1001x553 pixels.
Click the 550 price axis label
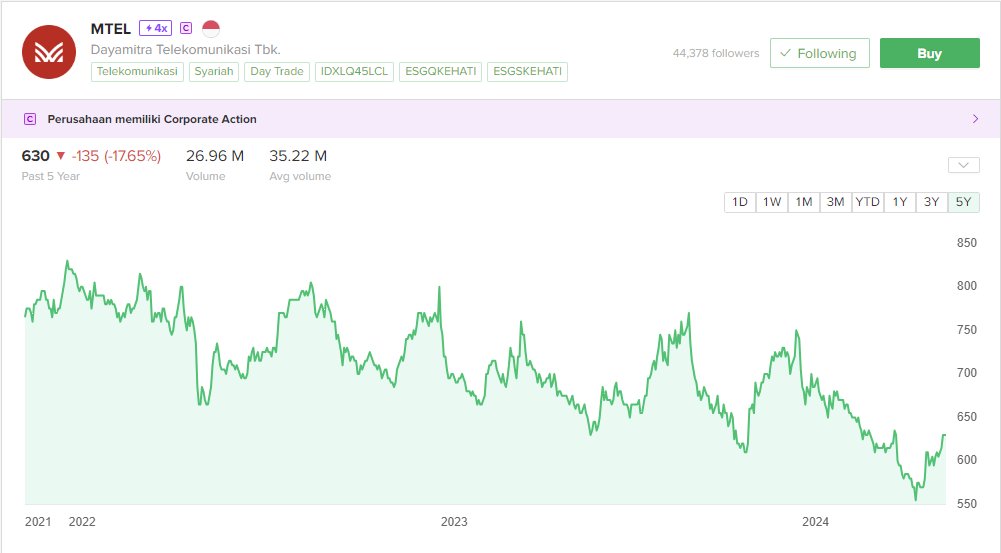tap(967, 504)
